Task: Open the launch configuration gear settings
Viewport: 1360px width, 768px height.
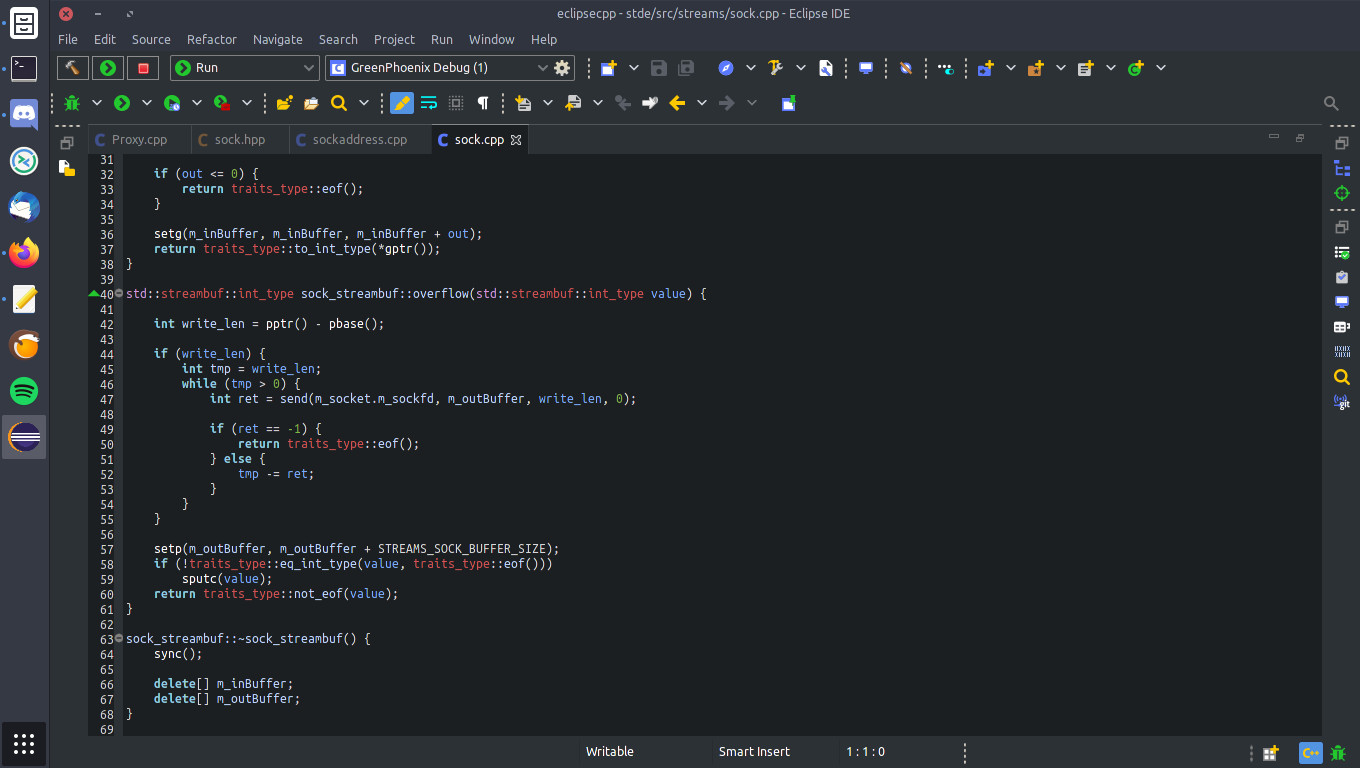Action: tap(562, 68)
